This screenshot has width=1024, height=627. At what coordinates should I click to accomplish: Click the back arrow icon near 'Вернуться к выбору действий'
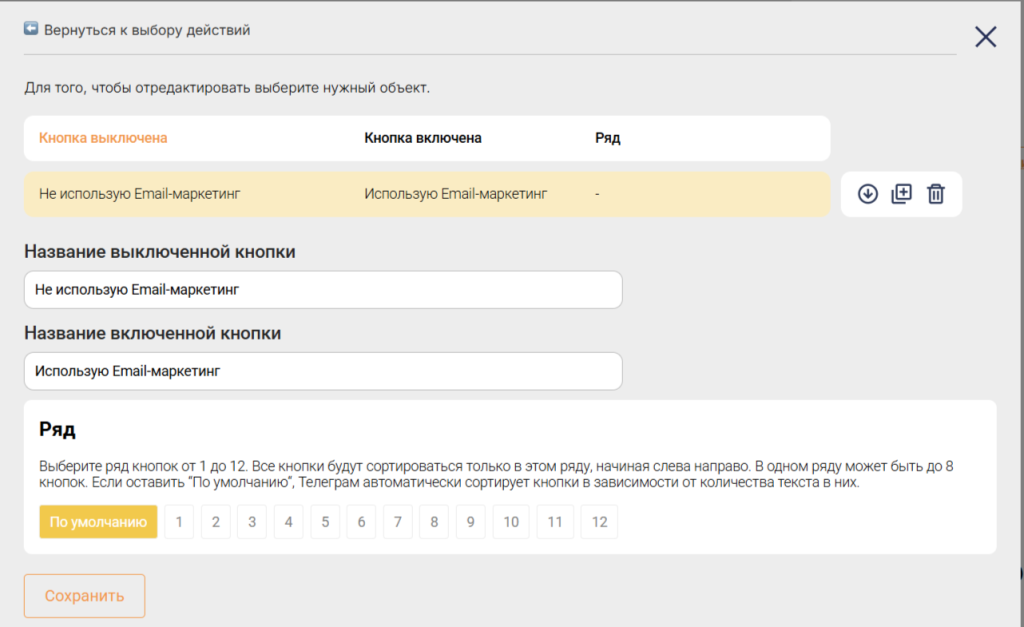[x=31, y=30]
